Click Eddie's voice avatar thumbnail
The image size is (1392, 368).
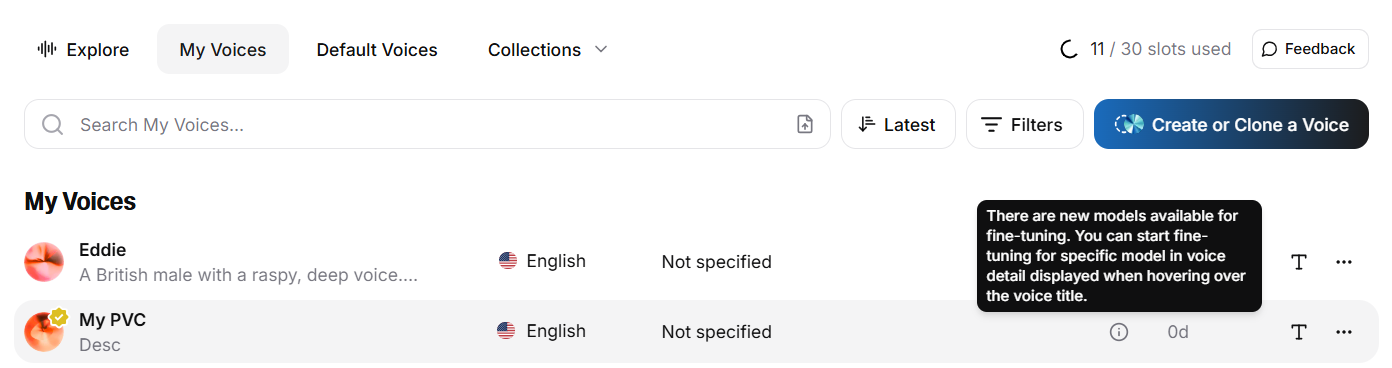44,262
